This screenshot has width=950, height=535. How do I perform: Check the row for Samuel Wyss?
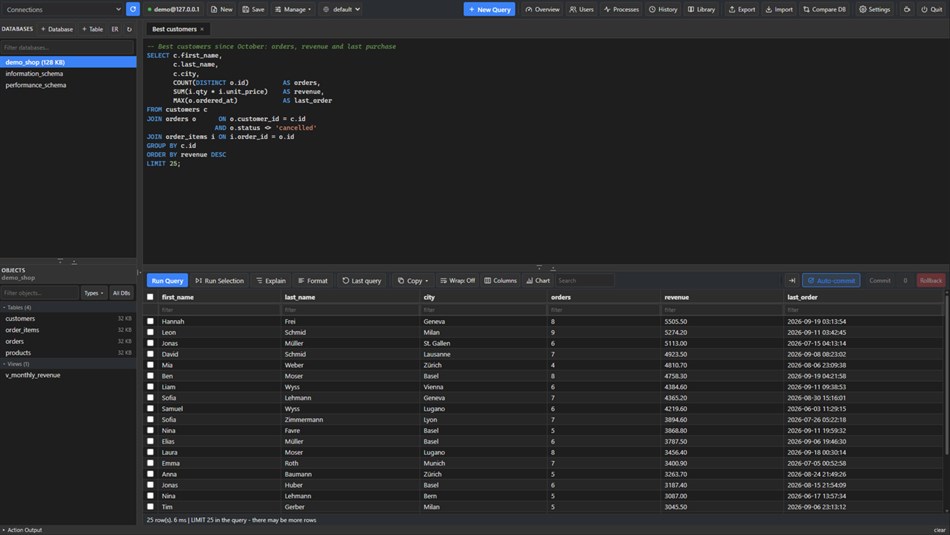[150, 408]
